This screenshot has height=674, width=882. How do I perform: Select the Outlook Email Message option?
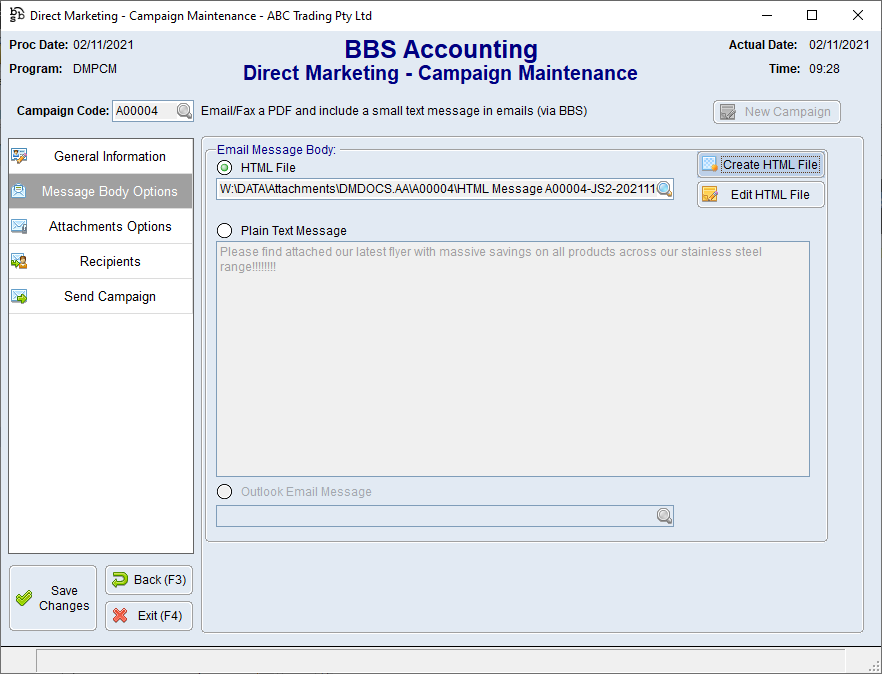tap(224, 491)
